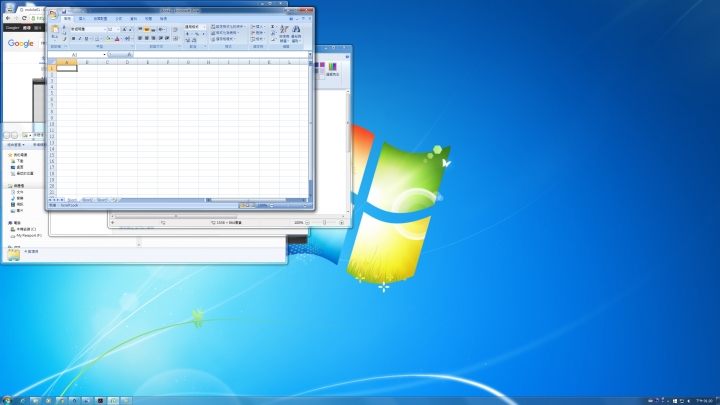Screen dimensions: 720x405
Task: Switch to the Formulas ribbon tab
Action: [x=118, y=18]
